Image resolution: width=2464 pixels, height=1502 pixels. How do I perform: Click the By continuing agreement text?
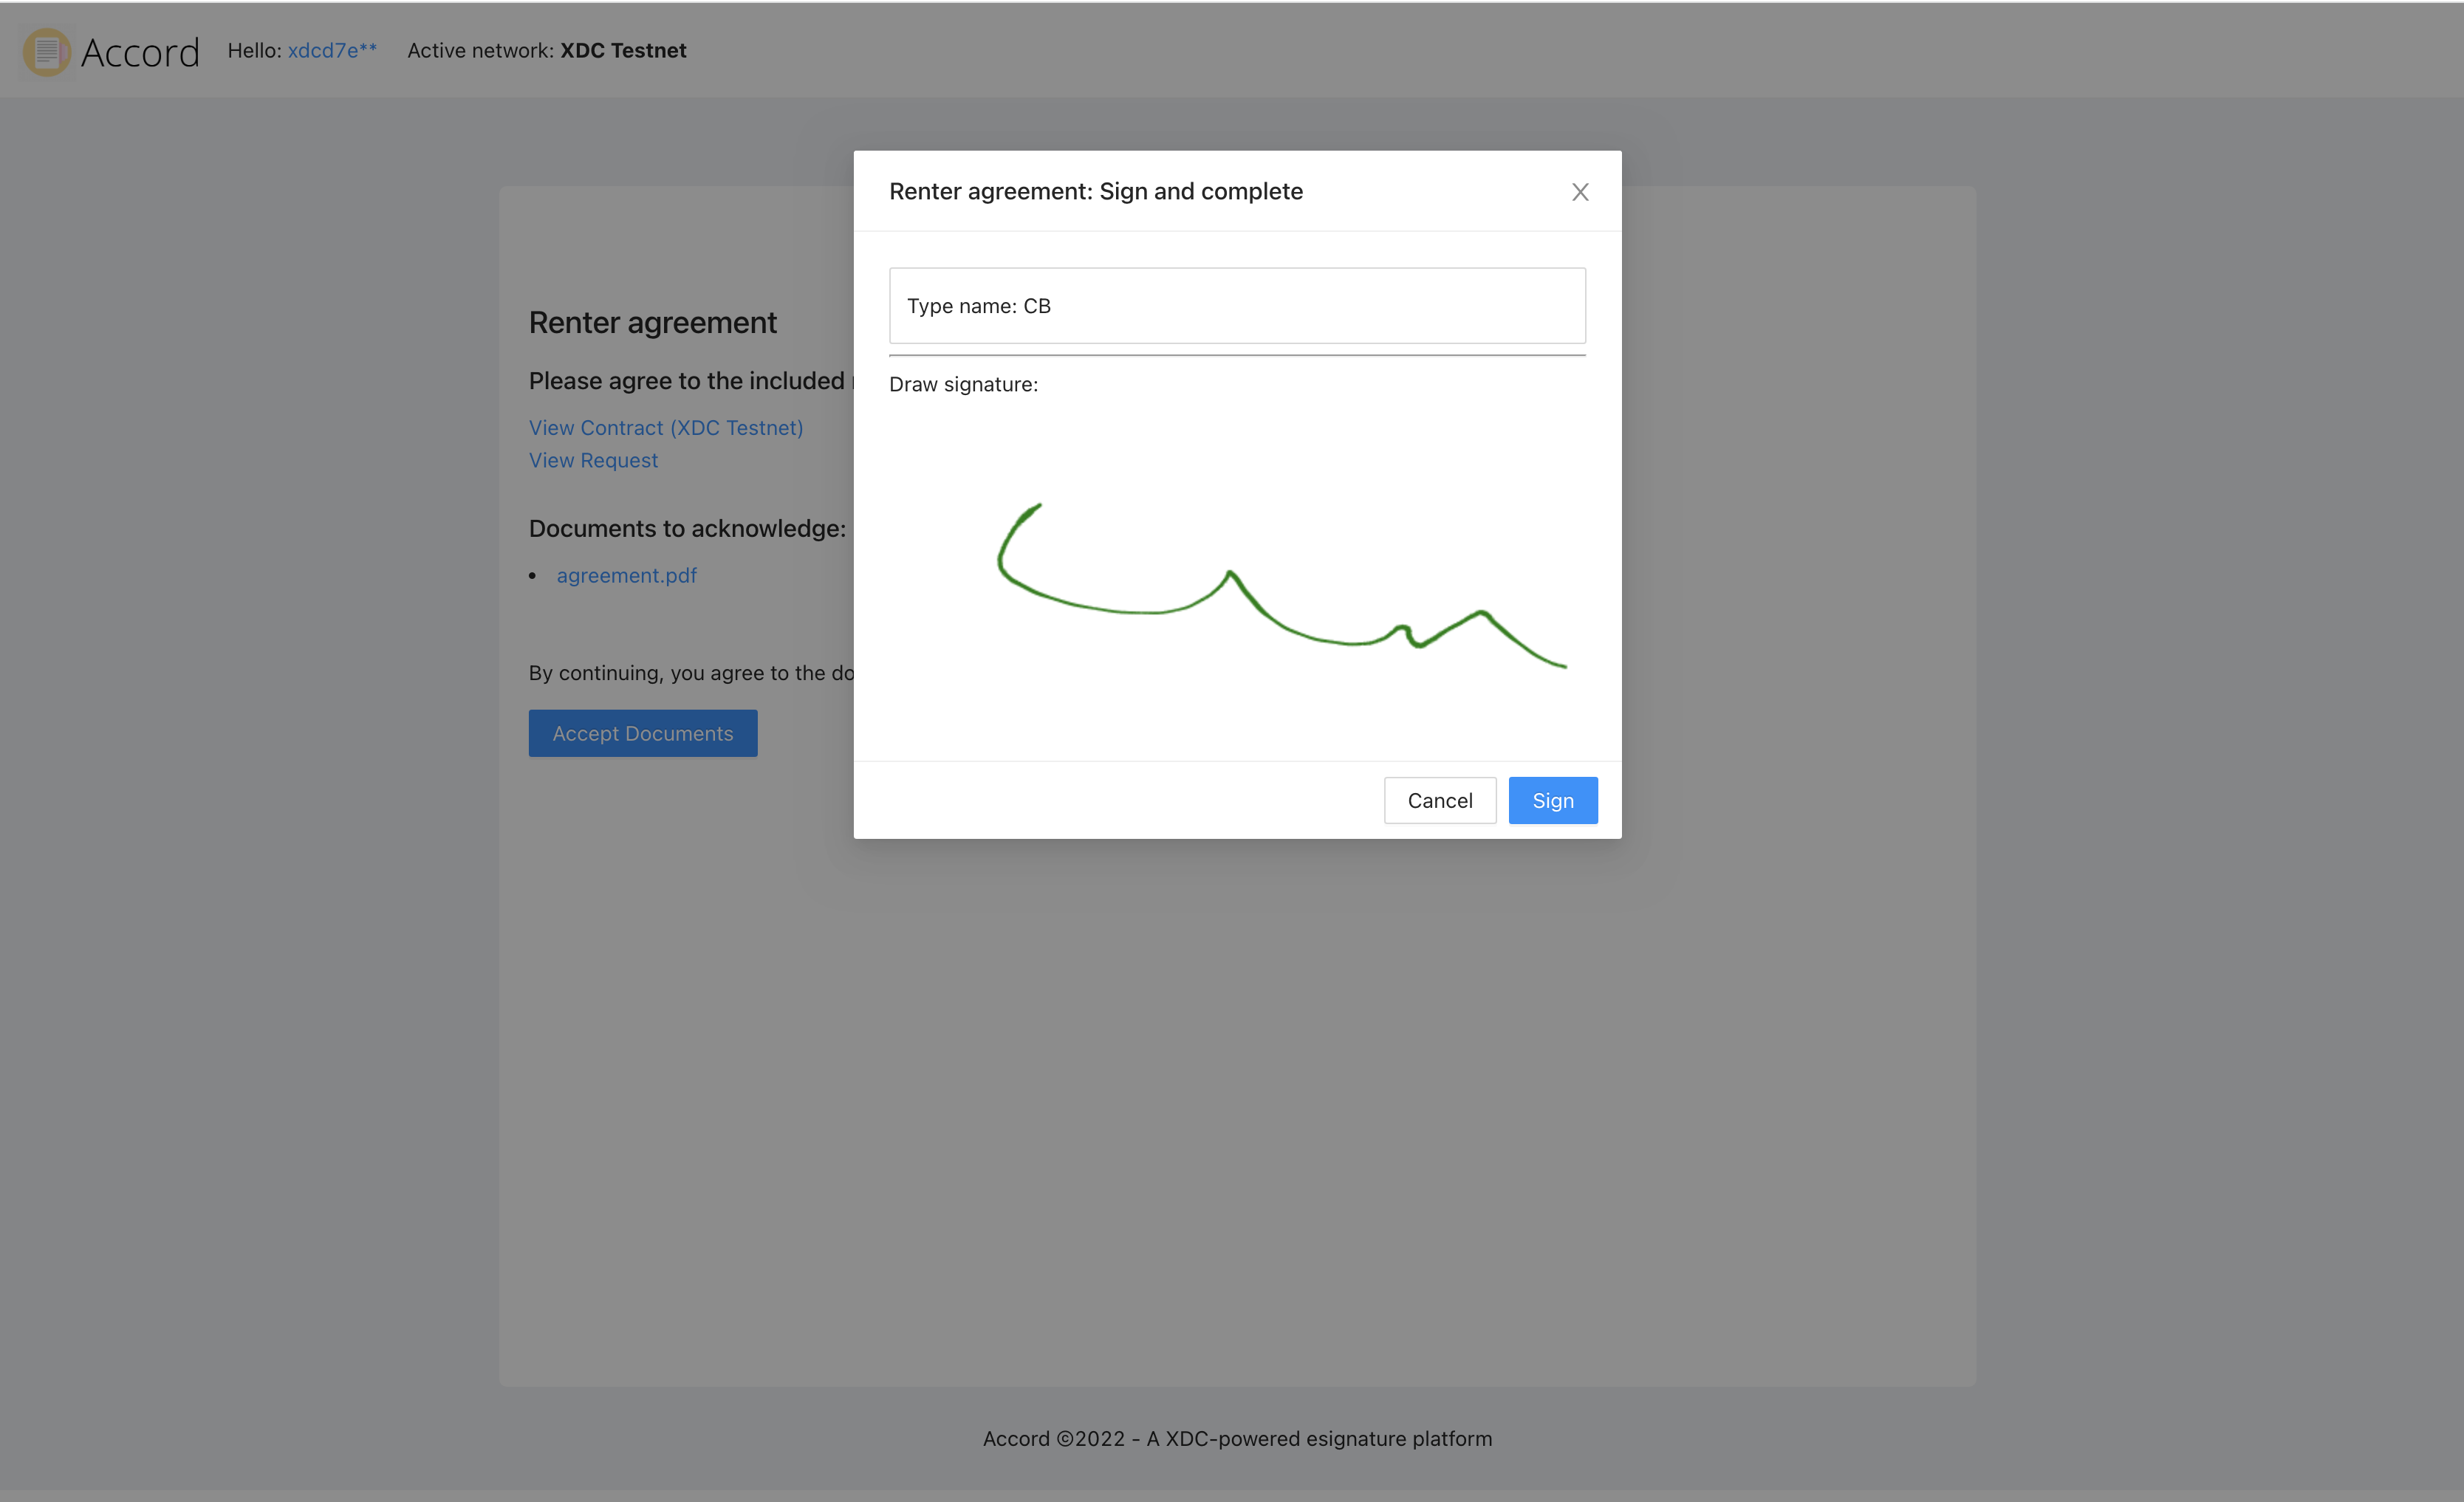point(690,673)
